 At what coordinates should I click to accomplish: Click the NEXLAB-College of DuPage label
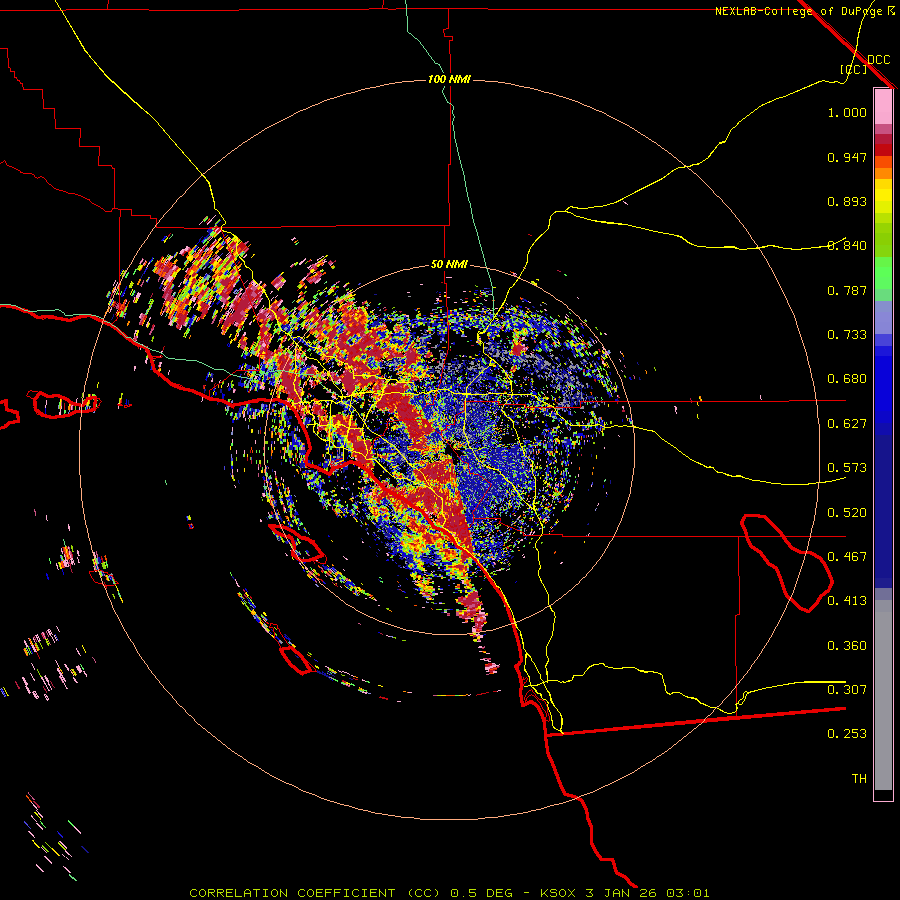[798, 11]
